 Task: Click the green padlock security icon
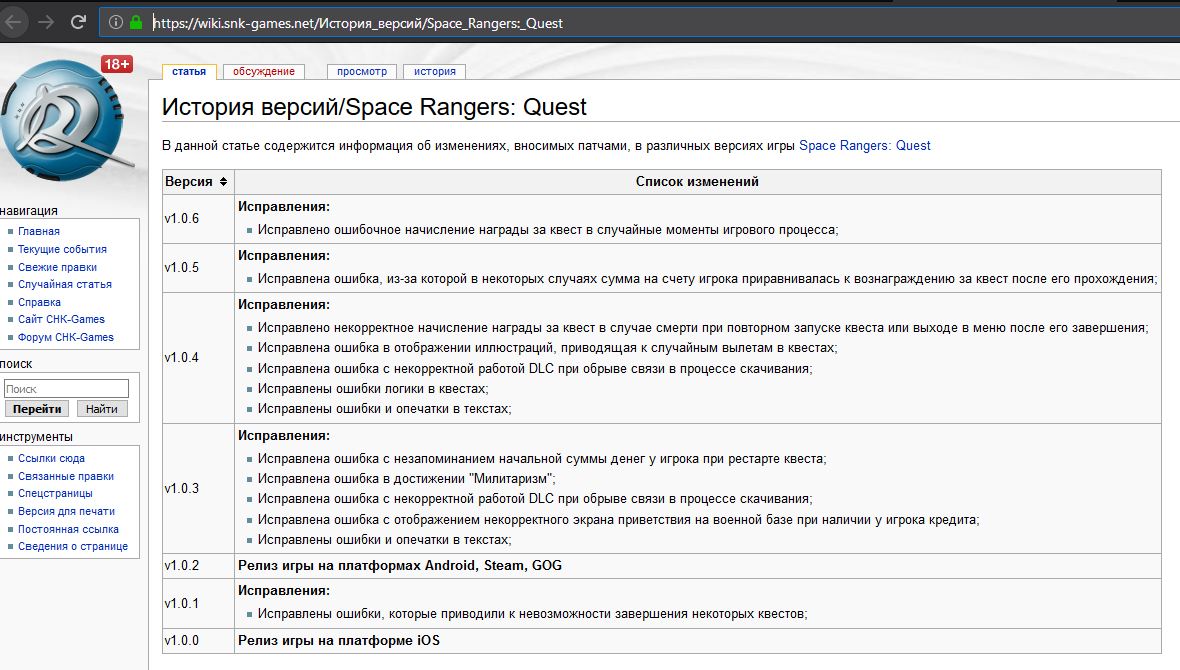coord(136,23)
